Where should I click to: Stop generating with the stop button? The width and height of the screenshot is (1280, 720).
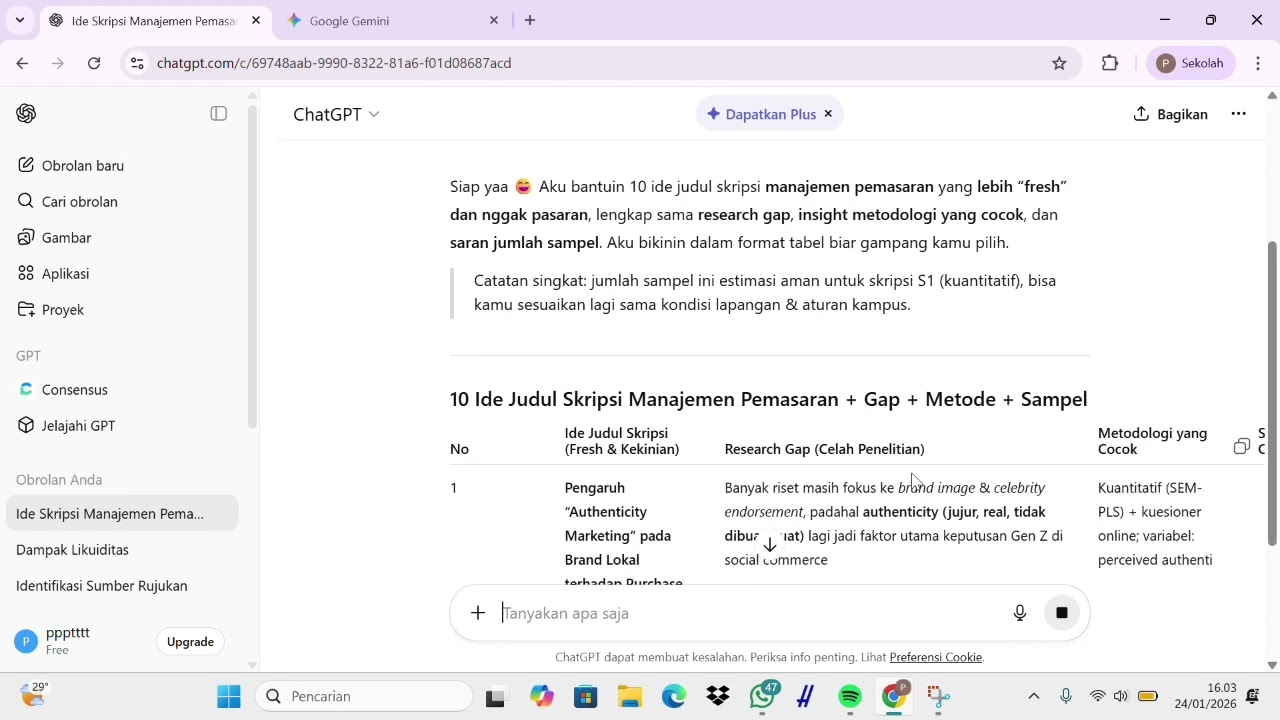1062,613
